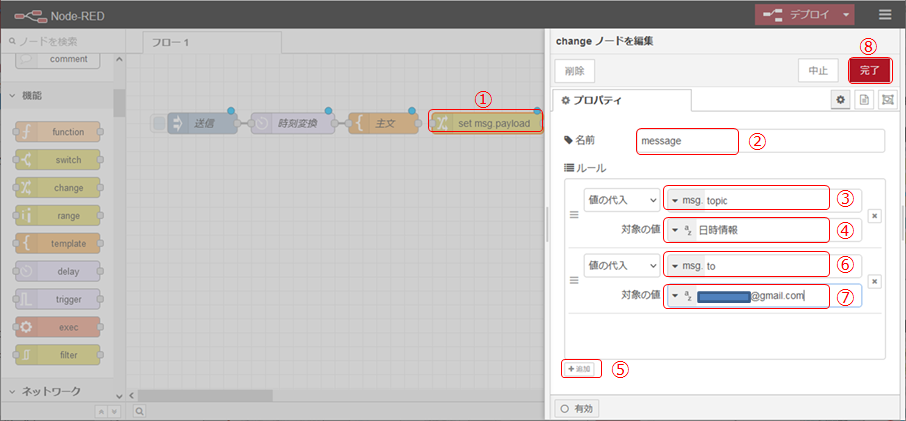Click the 追加 add rule button

point(581,369)
